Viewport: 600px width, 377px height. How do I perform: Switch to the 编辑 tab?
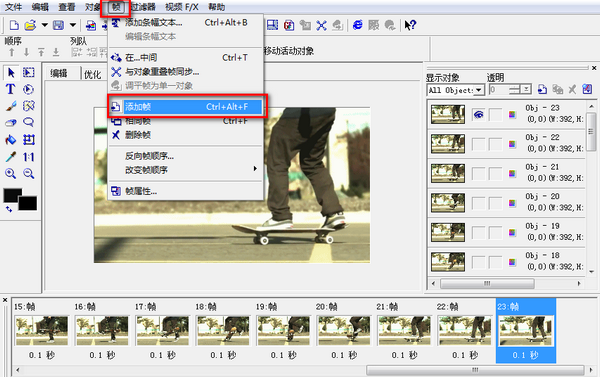(59, 73)
